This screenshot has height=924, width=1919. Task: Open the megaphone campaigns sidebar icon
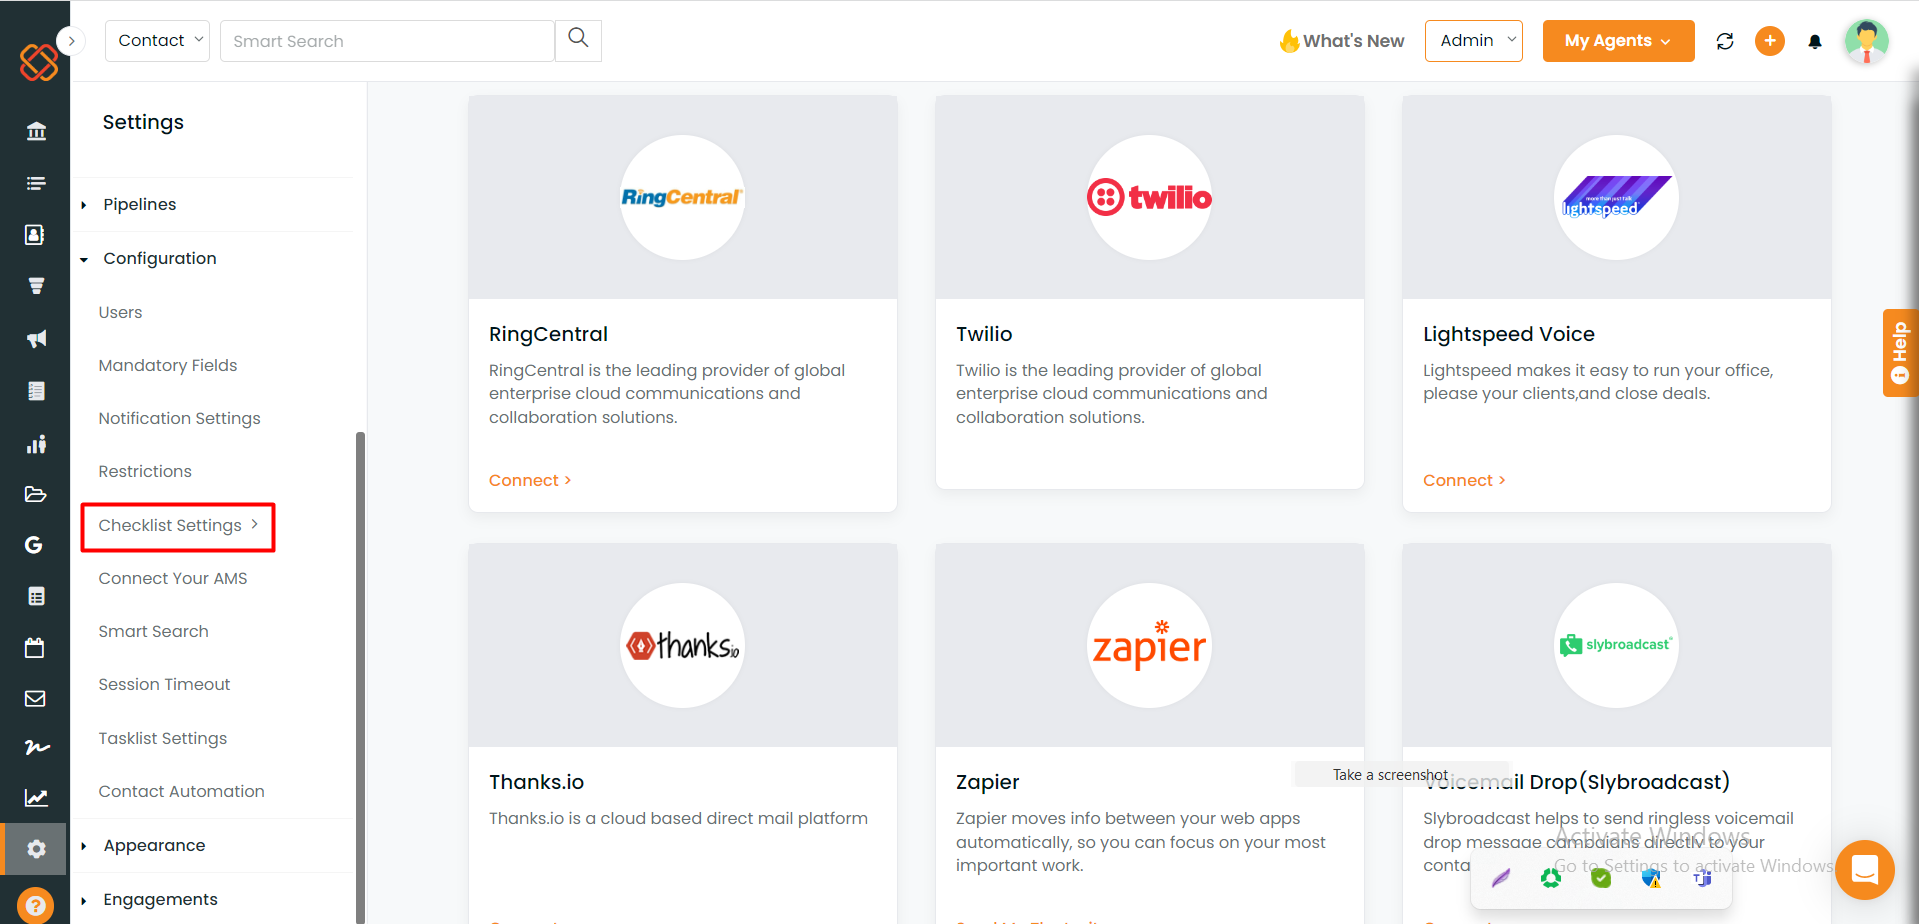click(36, 339)
